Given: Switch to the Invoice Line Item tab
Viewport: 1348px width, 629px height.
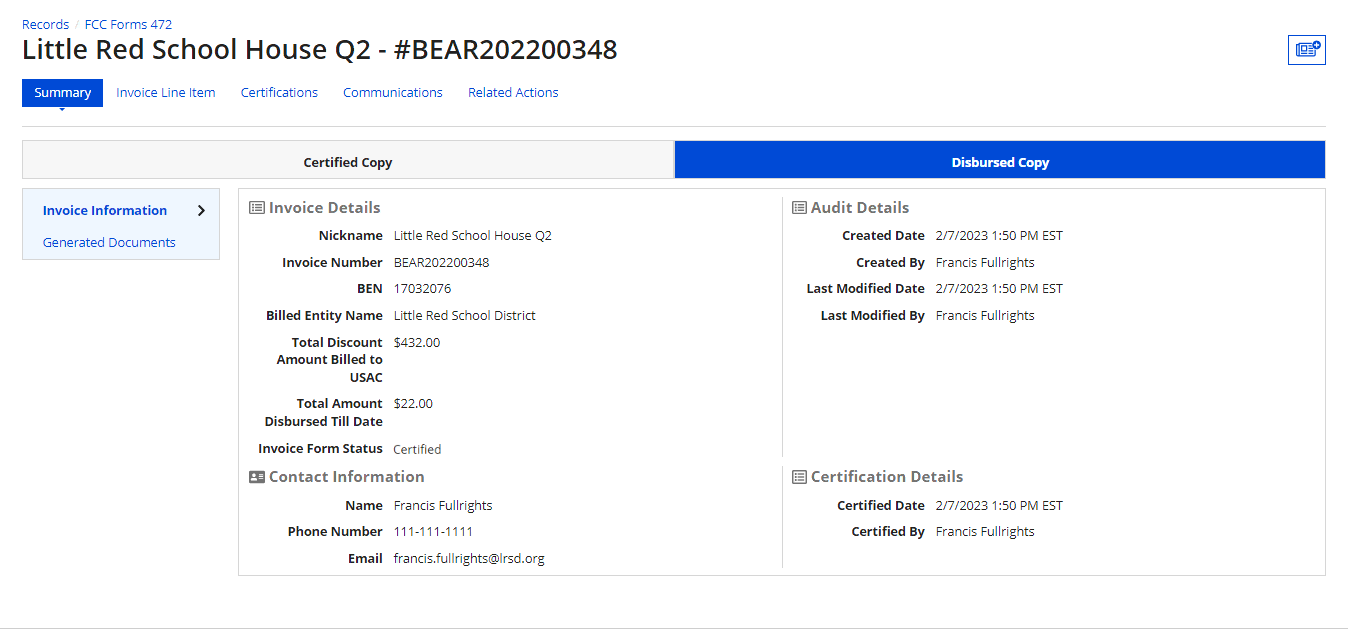Looking at the screenshot, I should click(x=166, y=93).
